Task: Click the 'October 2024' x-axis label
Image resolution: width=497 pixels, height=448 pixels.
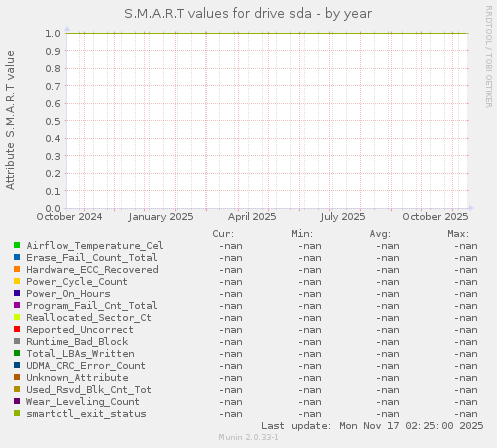Action: [x=69, y=217]
